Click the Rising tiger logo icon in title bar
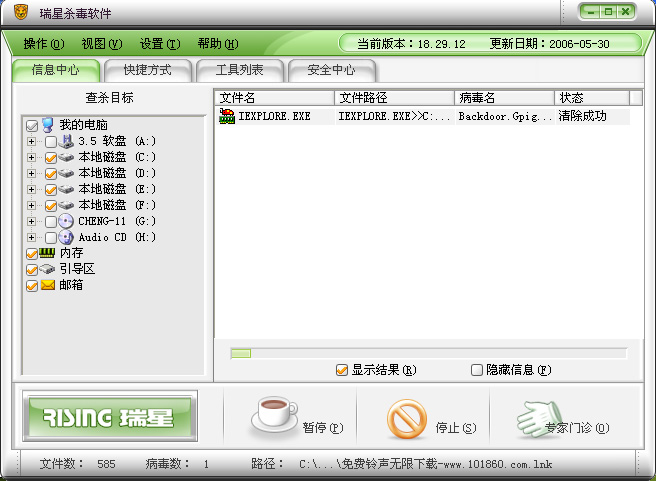 [21, 12]
